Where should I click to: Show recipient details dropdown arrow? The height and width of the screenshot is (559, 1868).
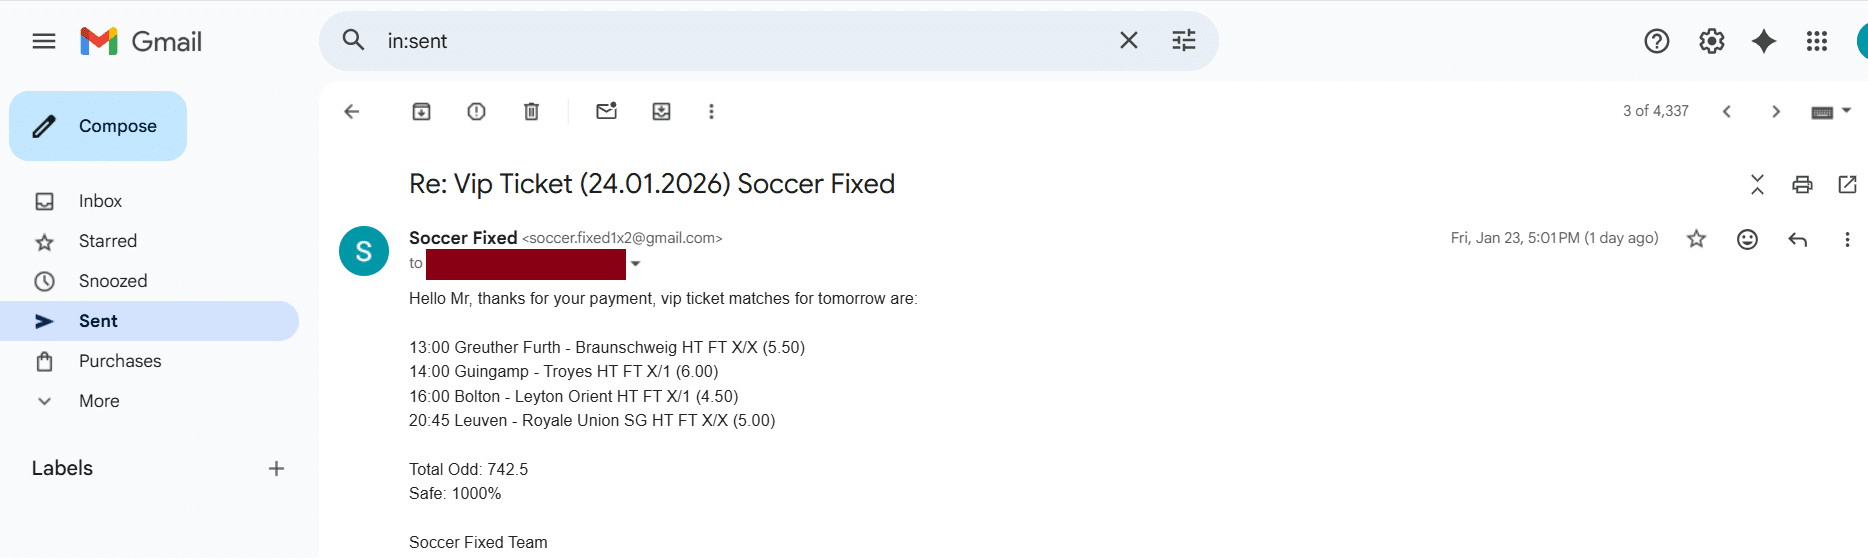click(636, 264)
